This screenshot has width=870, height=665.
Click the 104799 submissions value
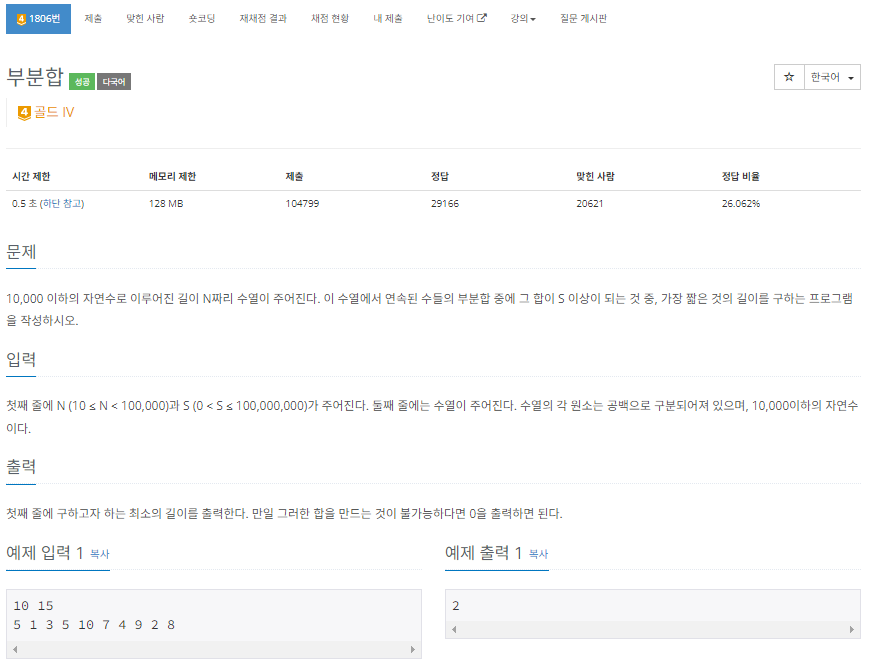click(302, 204)
